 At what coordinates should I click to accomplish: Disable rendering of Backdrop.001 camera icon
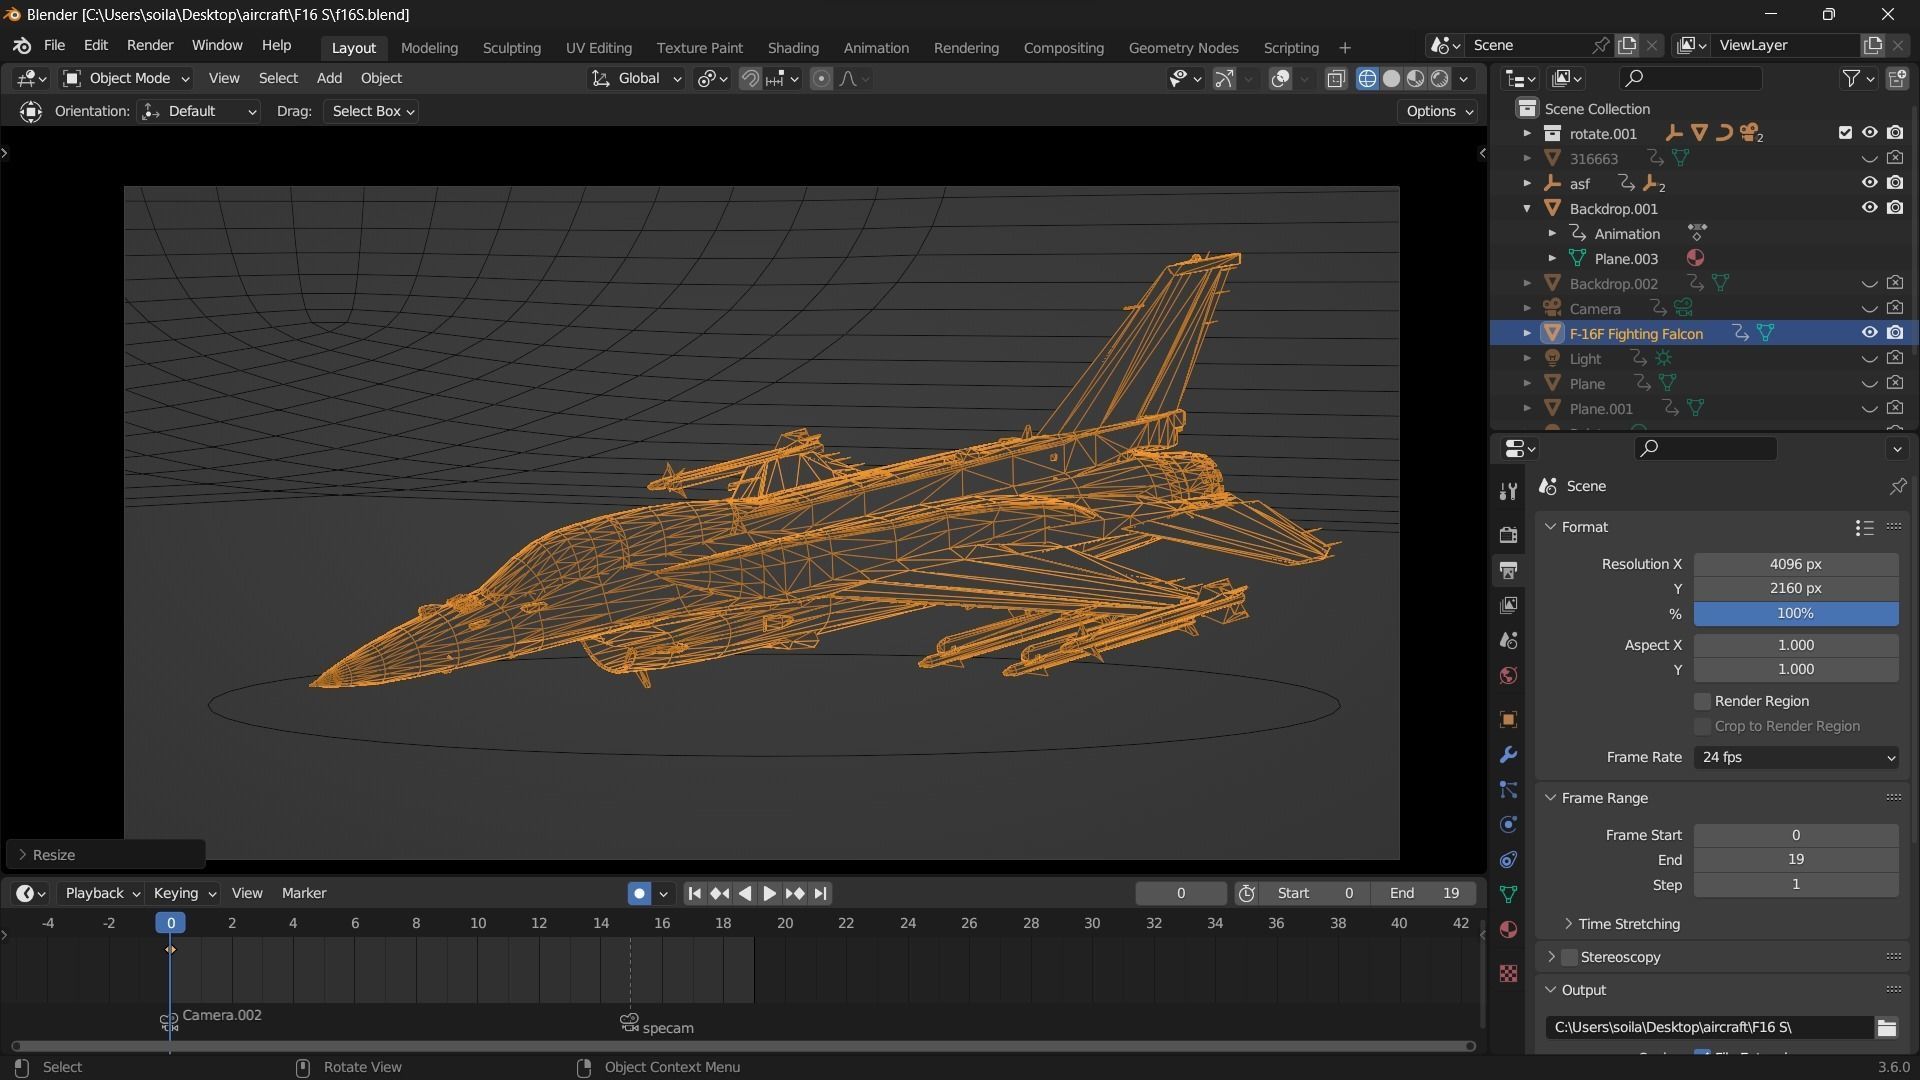click(1895, 208)
